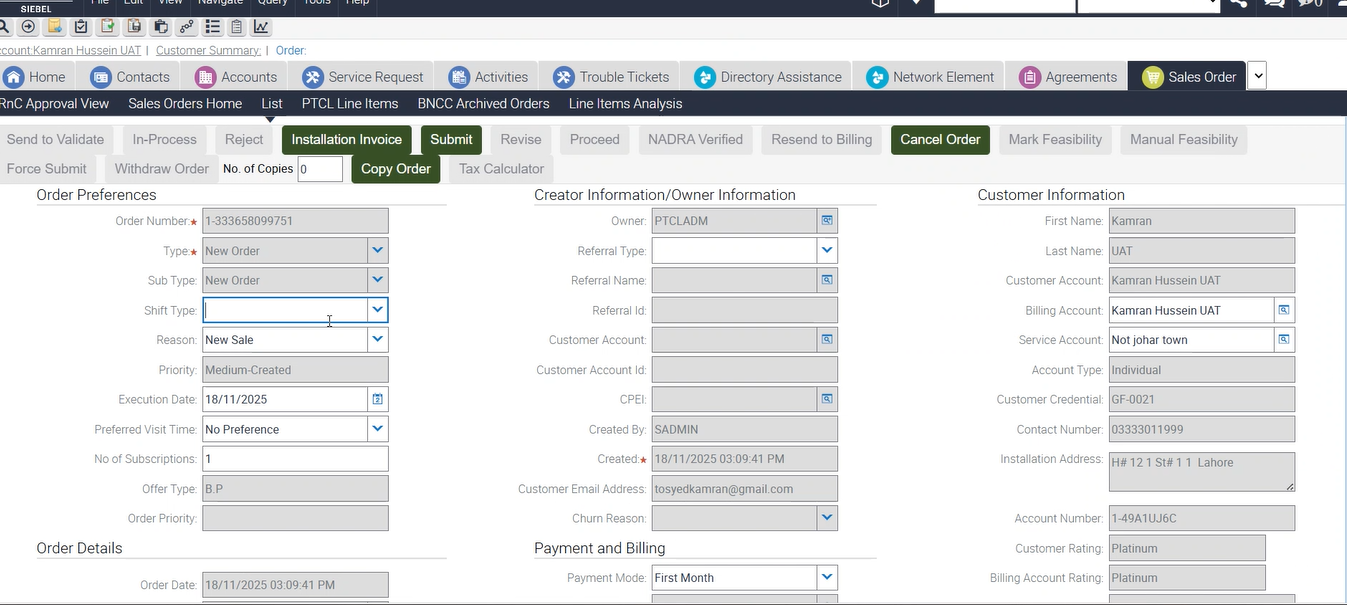Open the PTCL Line Items view

click(350, 104)
